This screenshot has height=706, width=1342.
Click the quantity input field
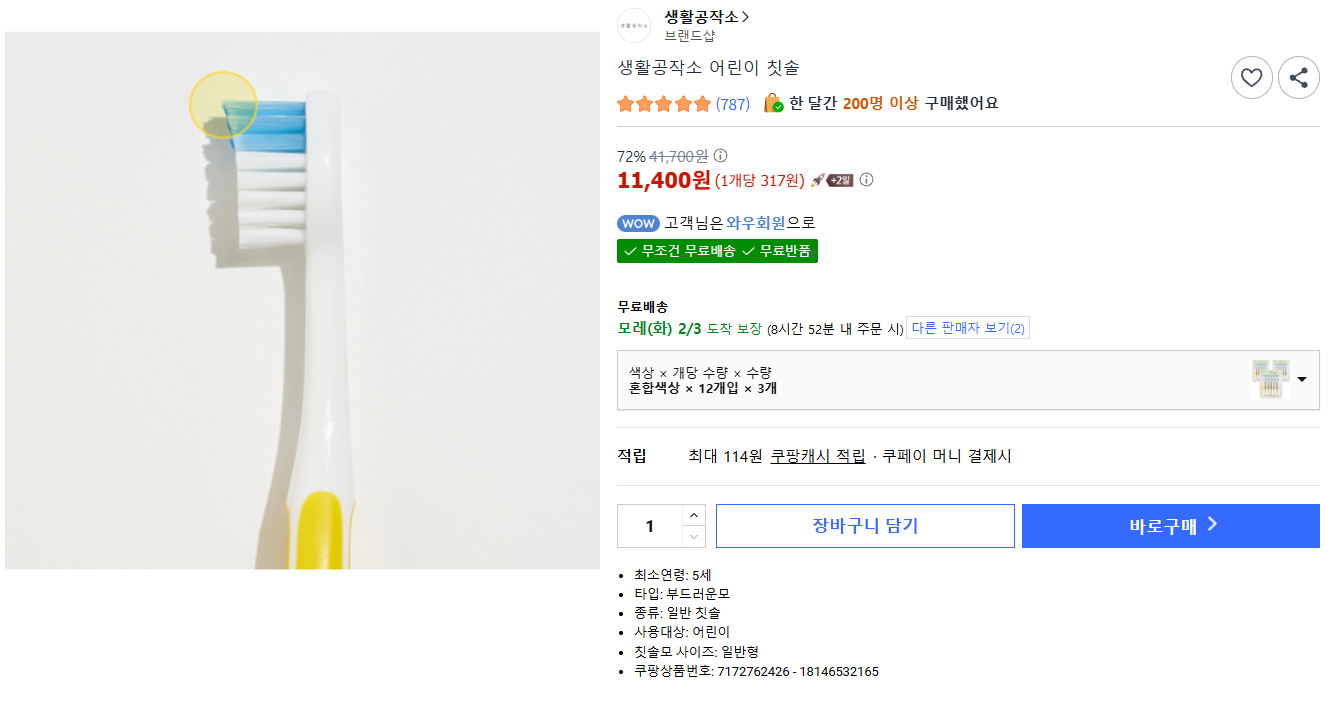coord(650,526)
